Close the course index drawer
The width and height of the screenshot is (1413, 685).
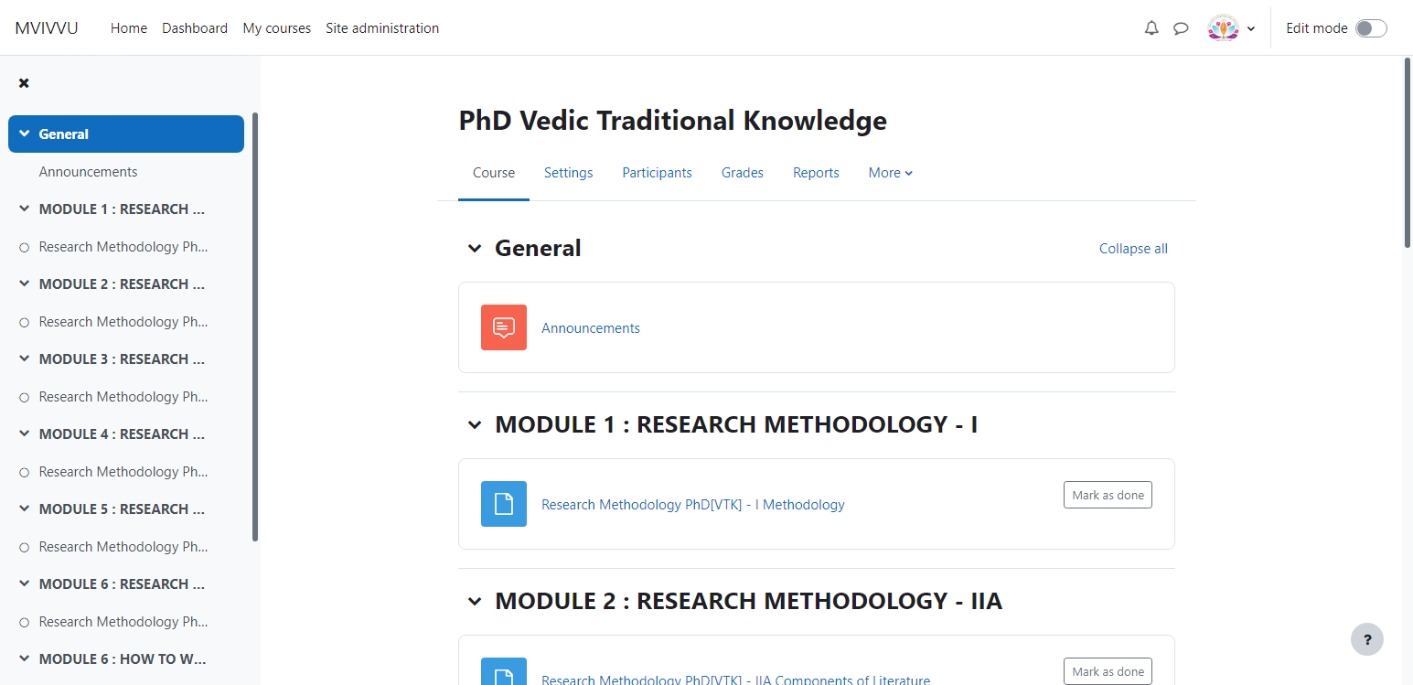click(24, 83)
